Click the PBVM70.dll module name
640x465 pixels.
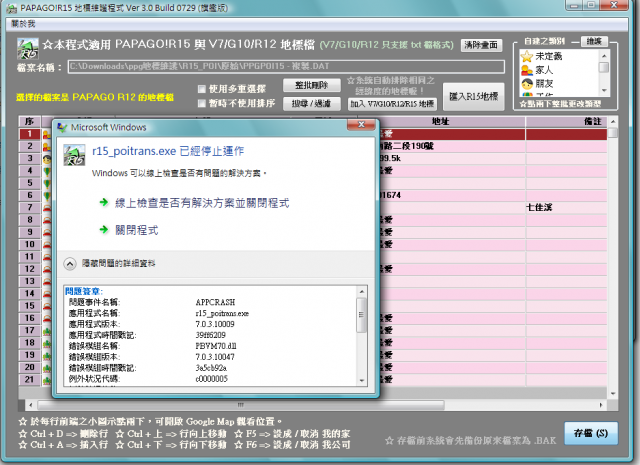point(216,346)
